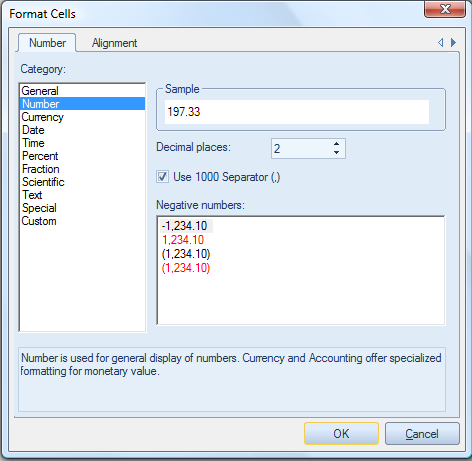472x461 pixels.
Task: Confirm with the OK button
Action: pos(341,434)
